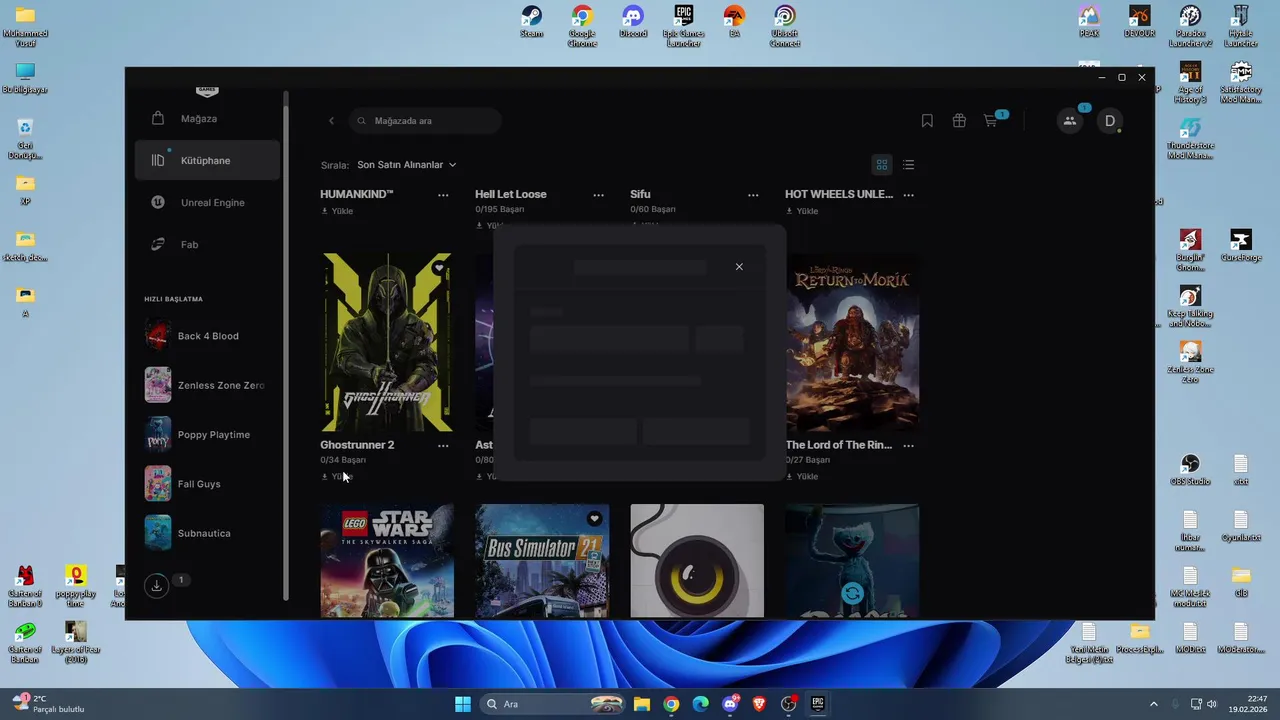Switch library to grid view
1280x720 pixels.
(882, 165)
